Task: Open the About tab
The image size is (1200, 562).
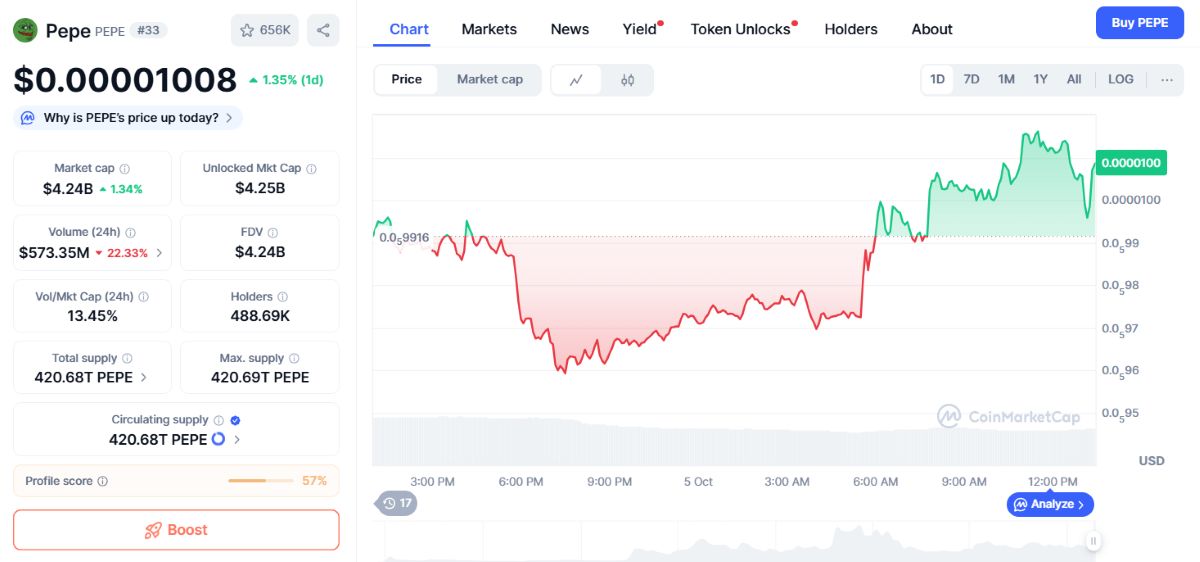Action: coord(932,29)
